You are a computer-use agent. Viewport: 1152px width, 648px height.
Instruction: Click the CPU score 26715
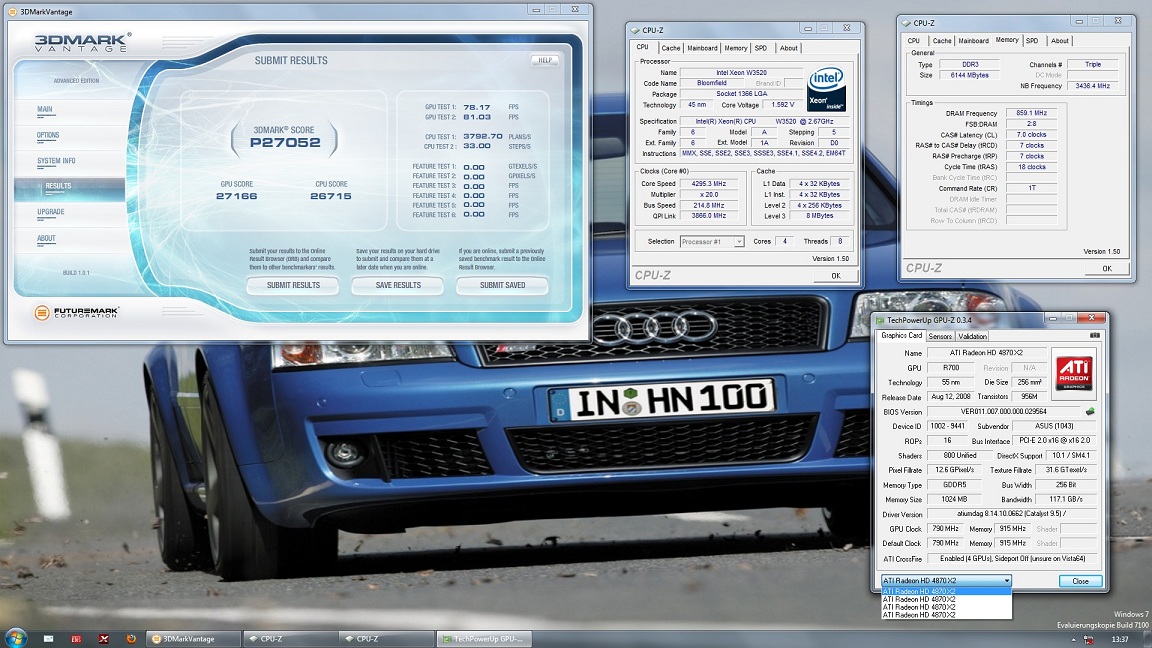point(331,196)
